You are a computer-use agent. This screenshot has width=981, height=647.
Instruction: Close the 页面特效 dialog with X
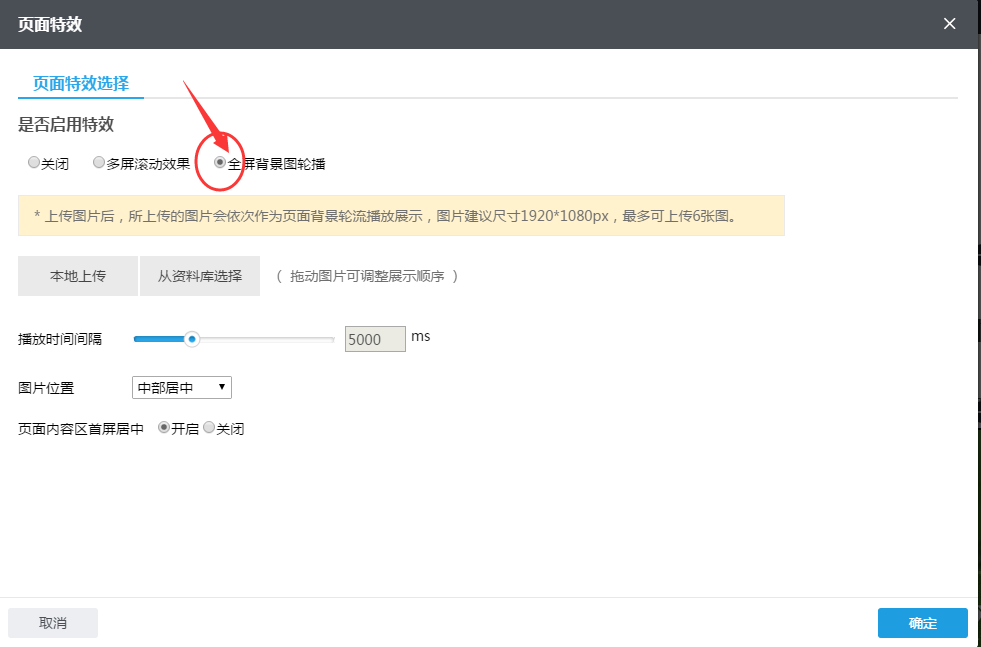click(949, 24)
